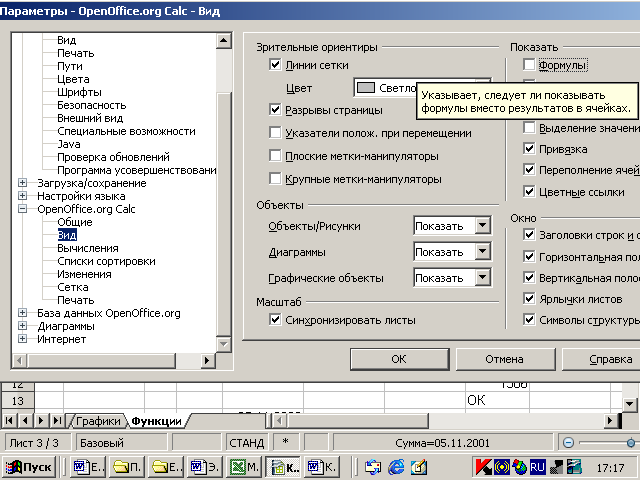
Task: Expand Настройки языка tree node
Action: (22, 196)
